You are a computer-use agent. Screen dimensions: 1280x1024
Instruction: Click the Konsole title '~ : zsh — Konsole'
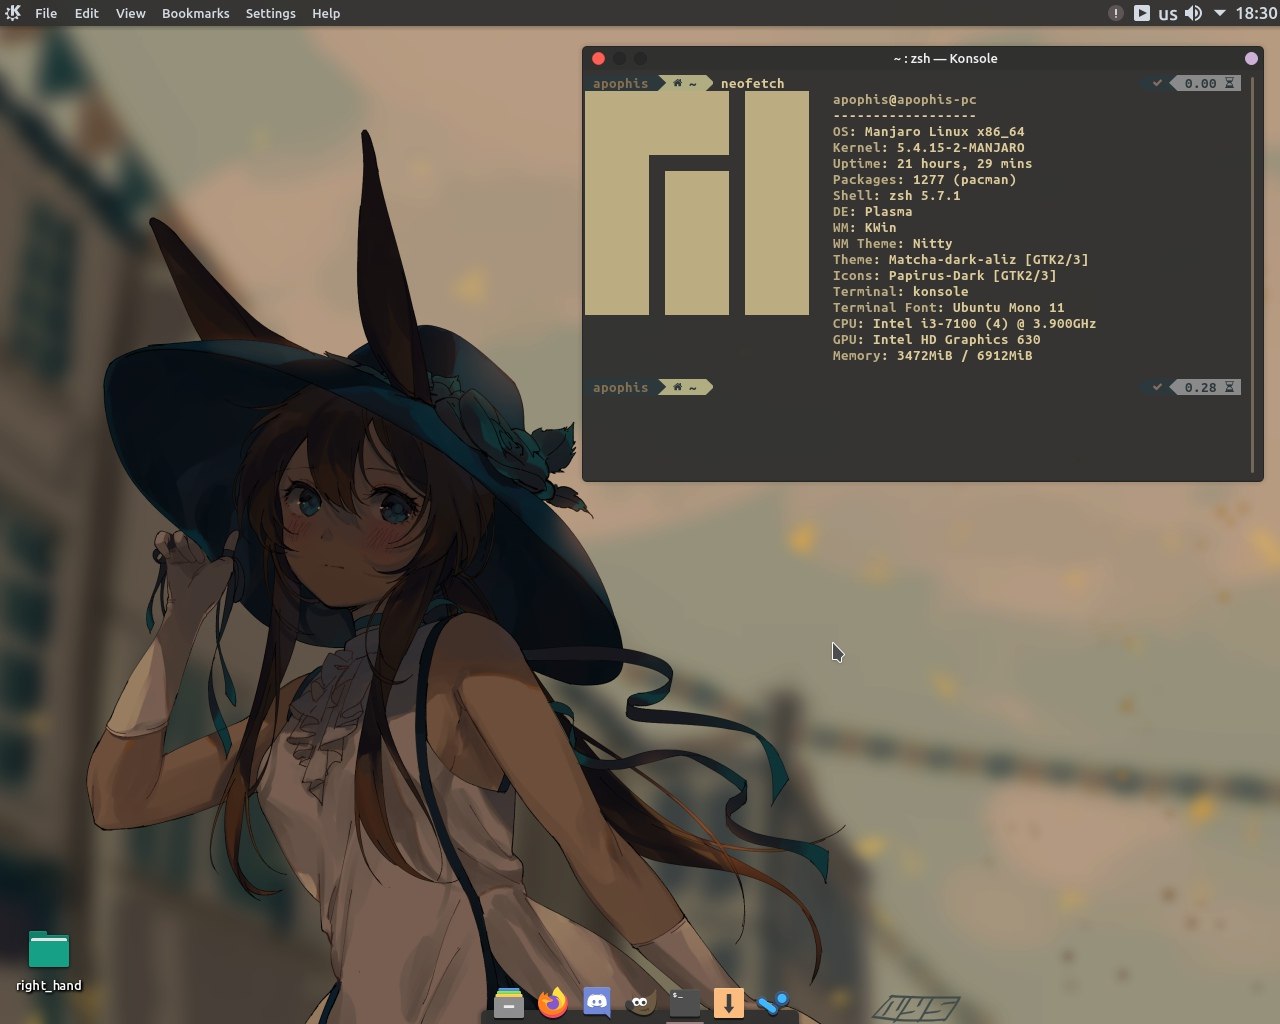coord(946,59)
